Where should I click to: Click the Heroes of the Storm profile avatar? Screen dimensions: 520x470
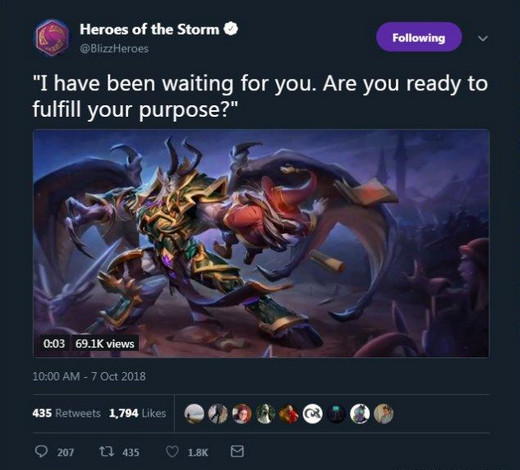click(52, 38)
